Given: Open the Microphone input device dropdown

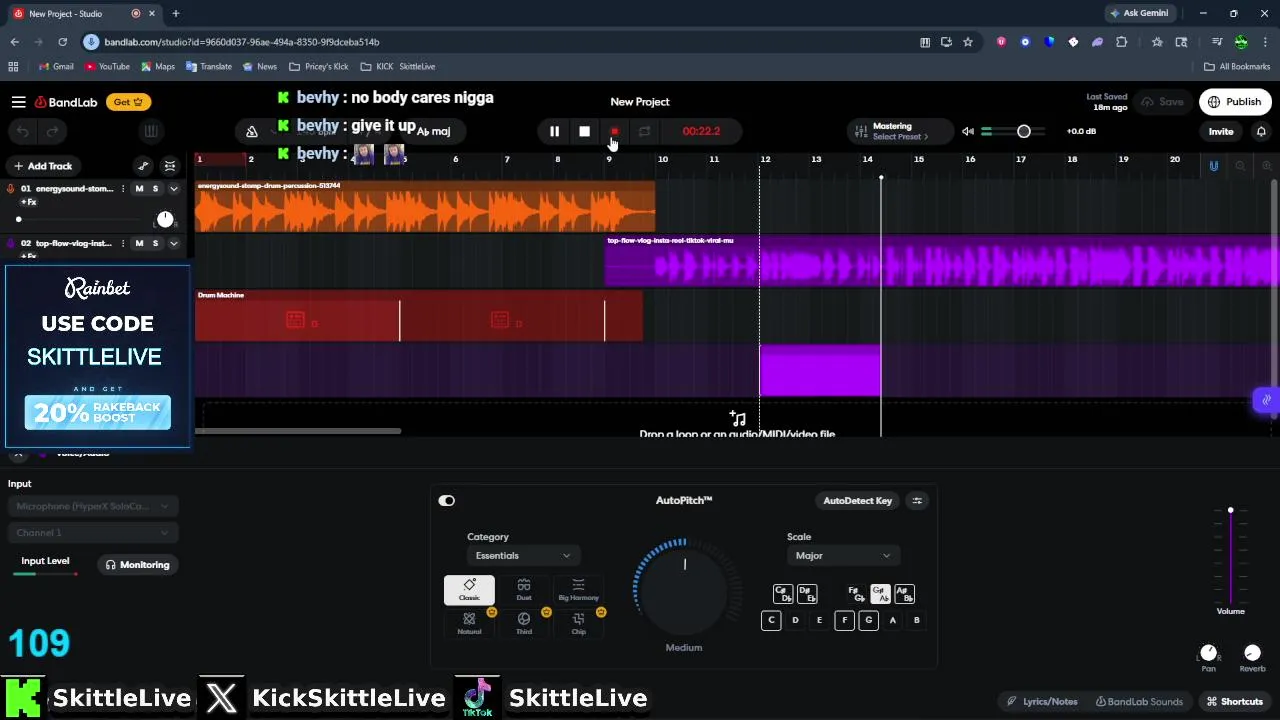Looking at the screenshot, I should pyautogui.click(x=93, y=506).
